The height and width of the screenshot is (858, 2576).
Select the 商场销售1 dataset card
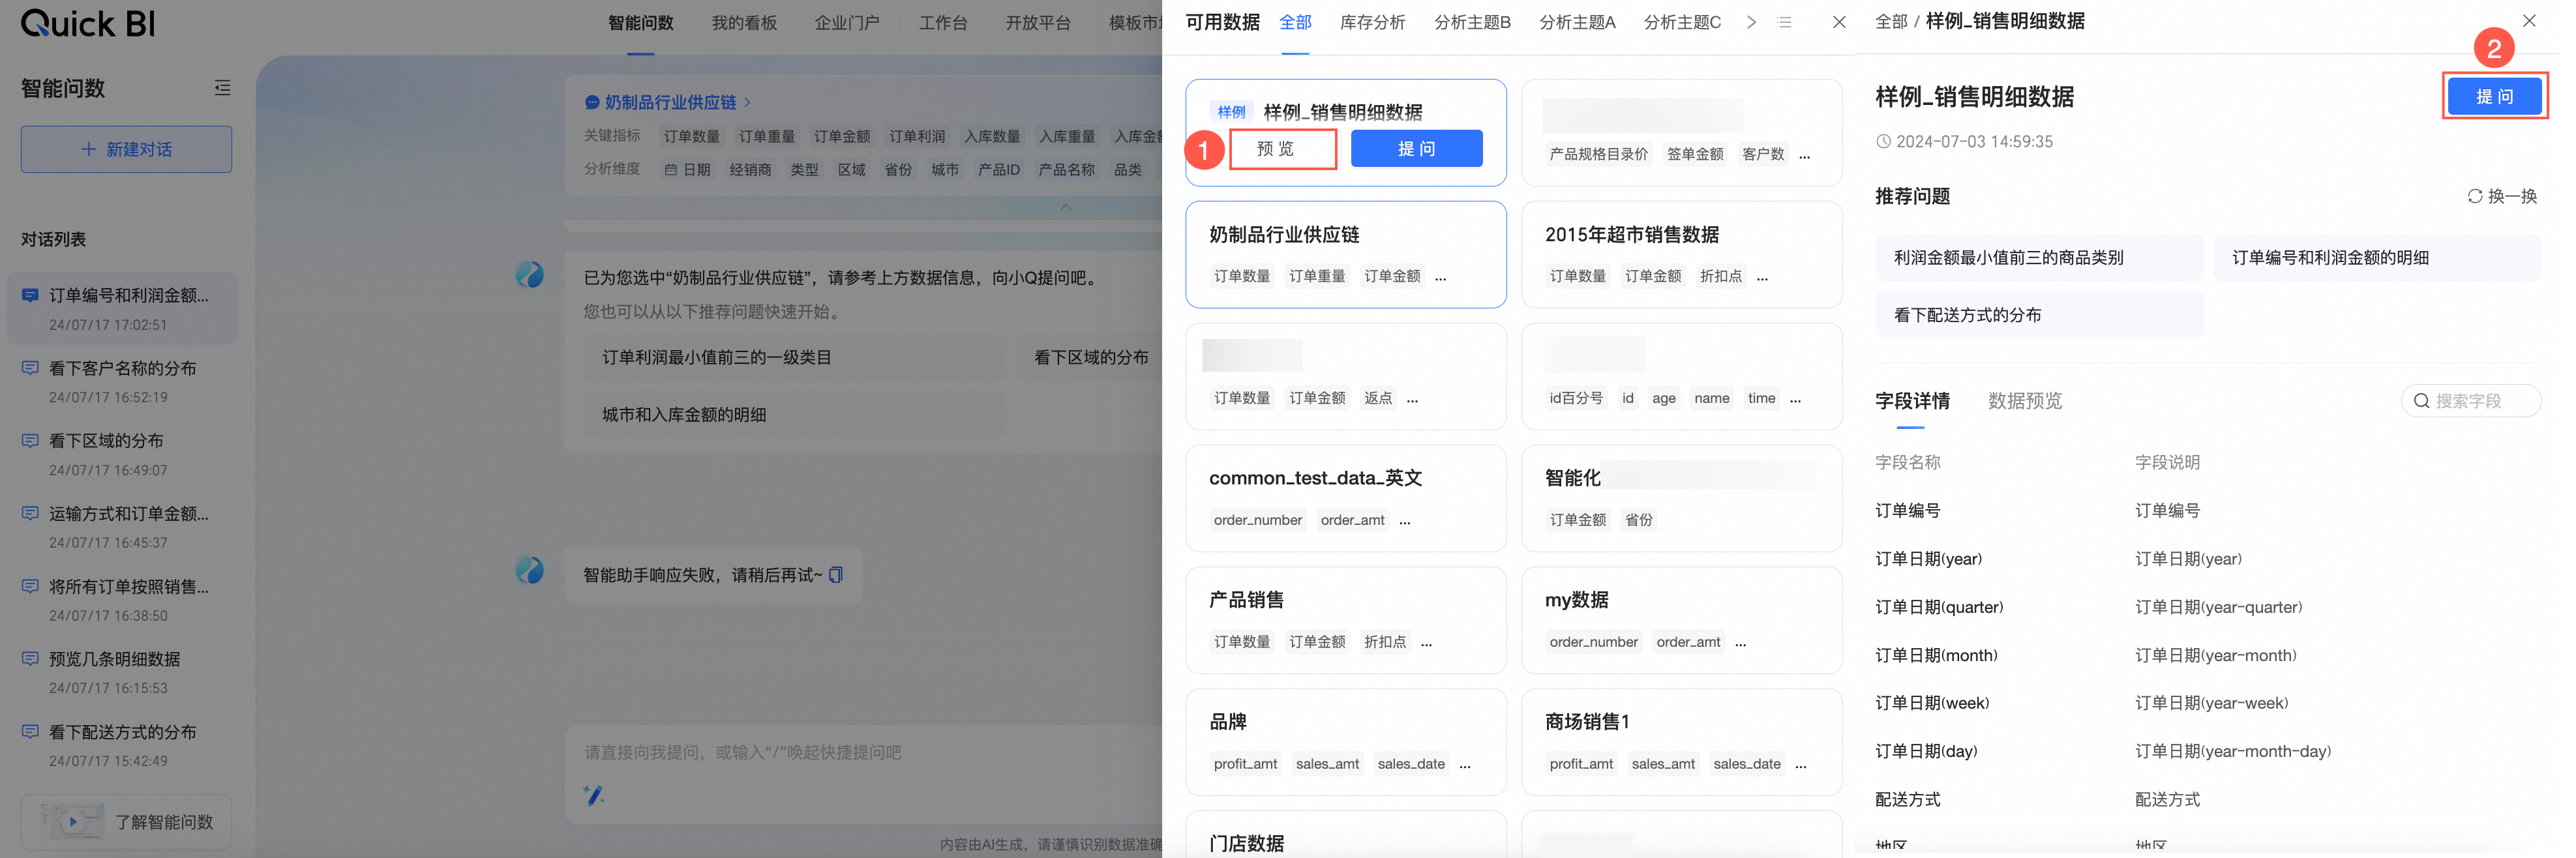(x=1681, y=742)
